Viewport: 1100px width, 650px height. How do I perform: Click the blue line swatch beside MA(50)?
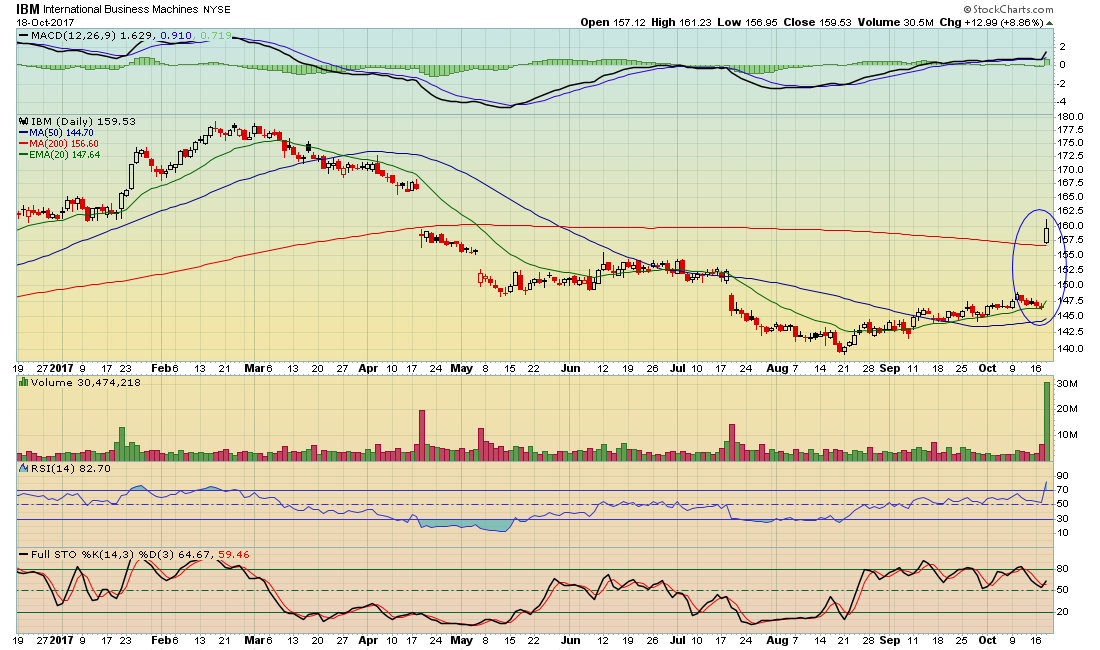point(24,133)
